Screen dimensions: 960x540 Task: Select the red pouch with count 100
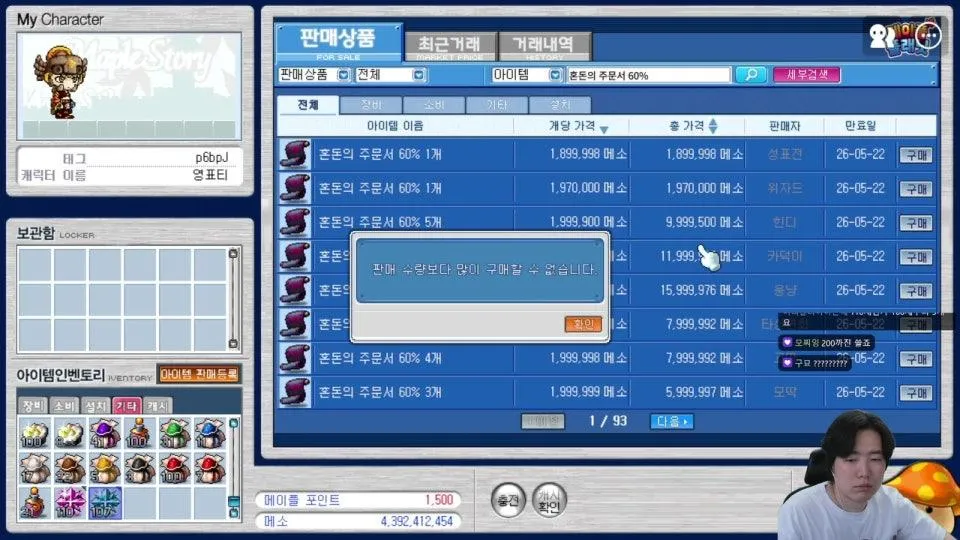coord(174,468)
